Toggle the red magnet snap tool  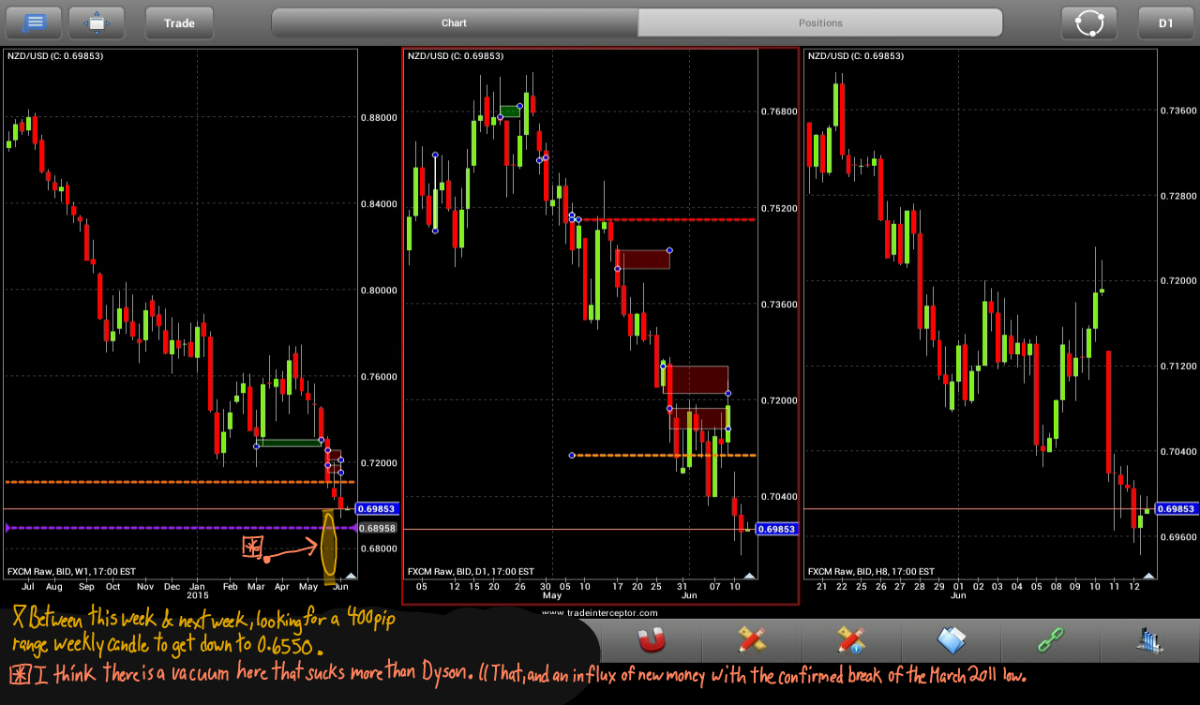651,639
